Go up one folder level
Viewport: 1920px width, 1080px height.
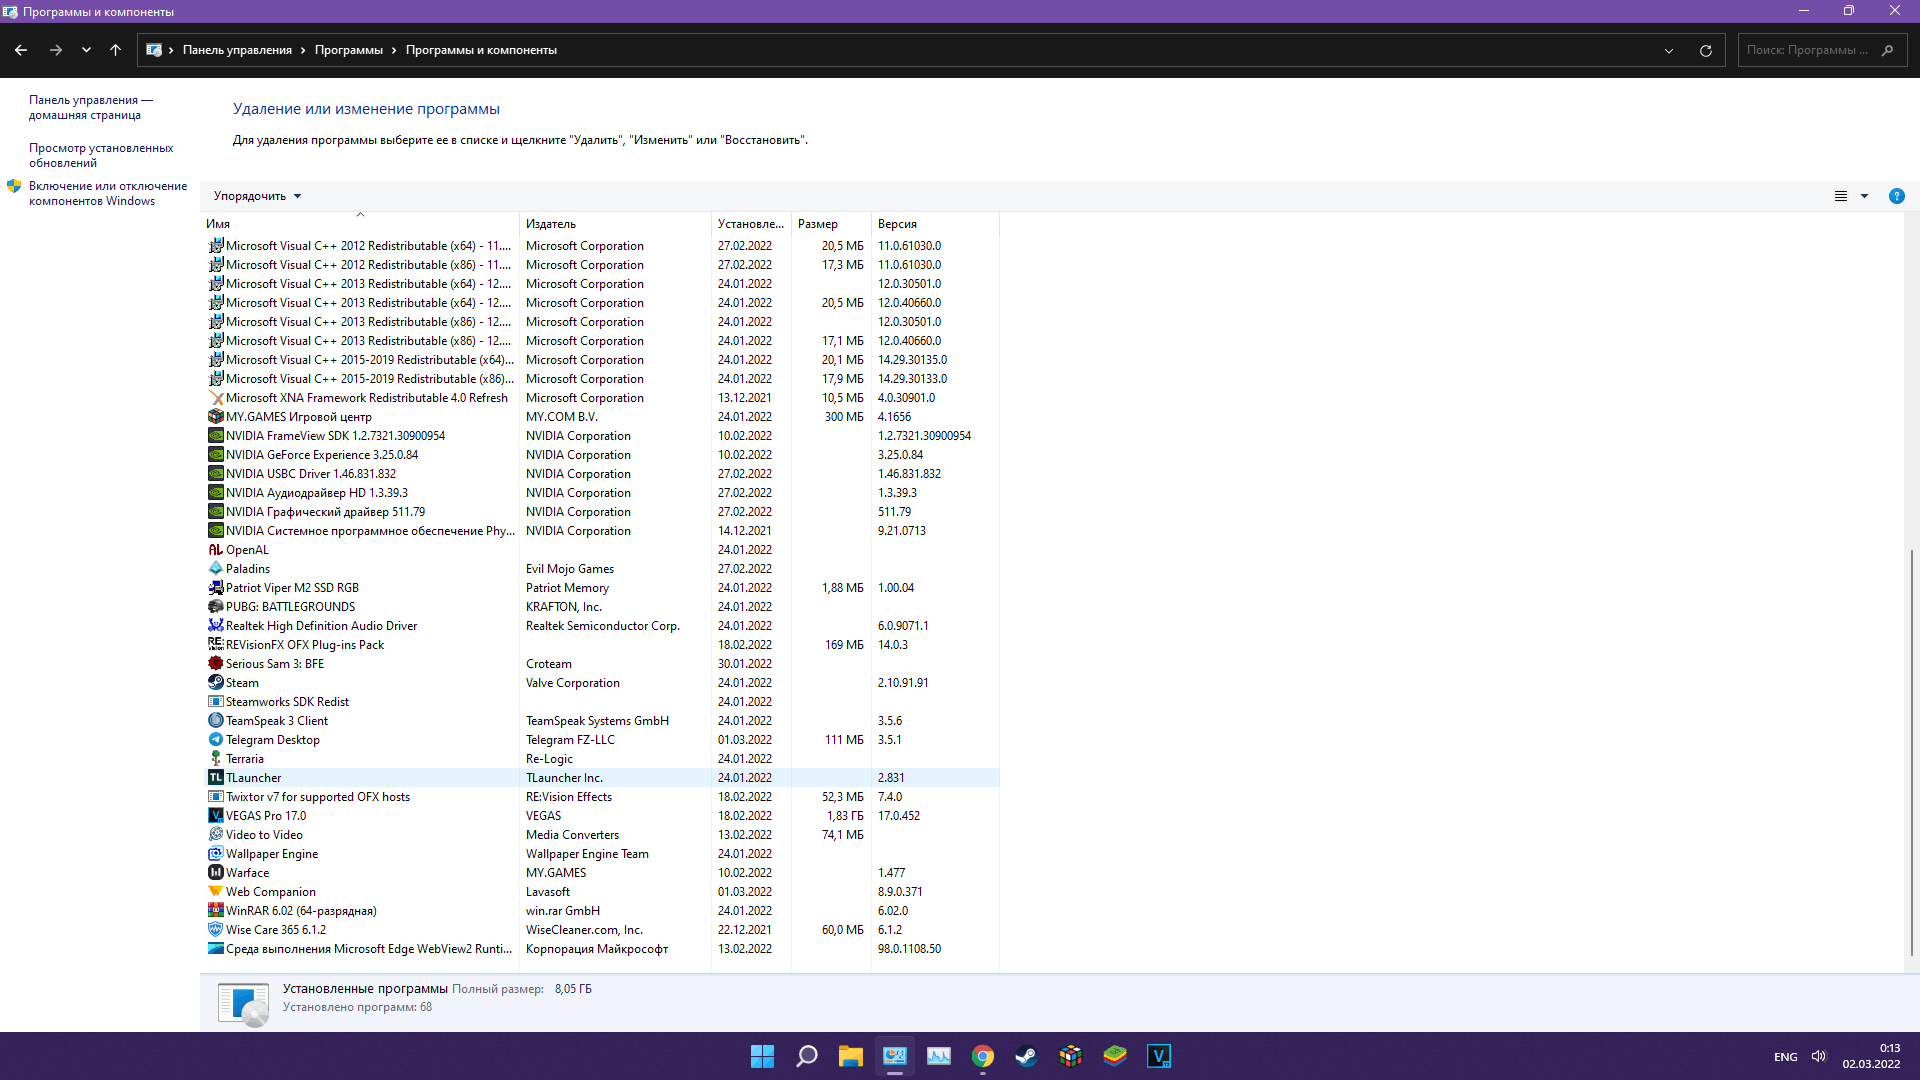(115, 50)
